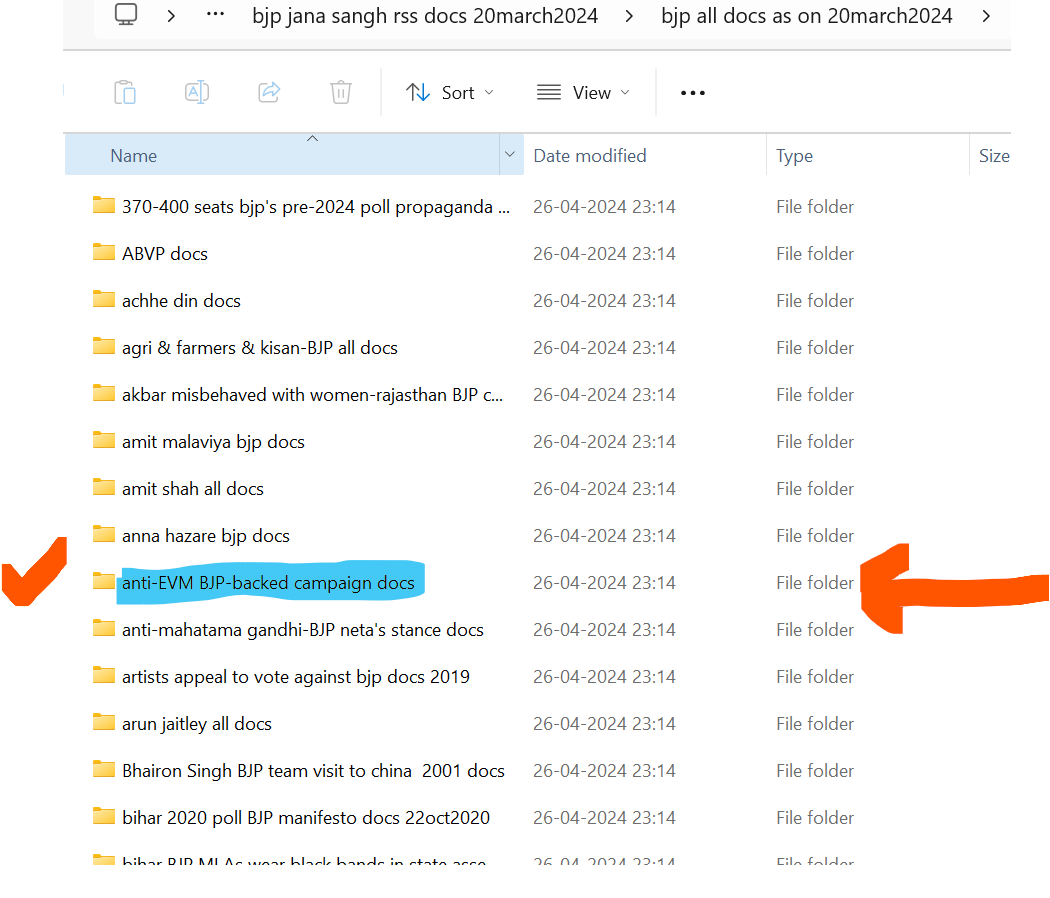
Task: Open the Name column filter dropdown arrow
Action: [510, 155]
